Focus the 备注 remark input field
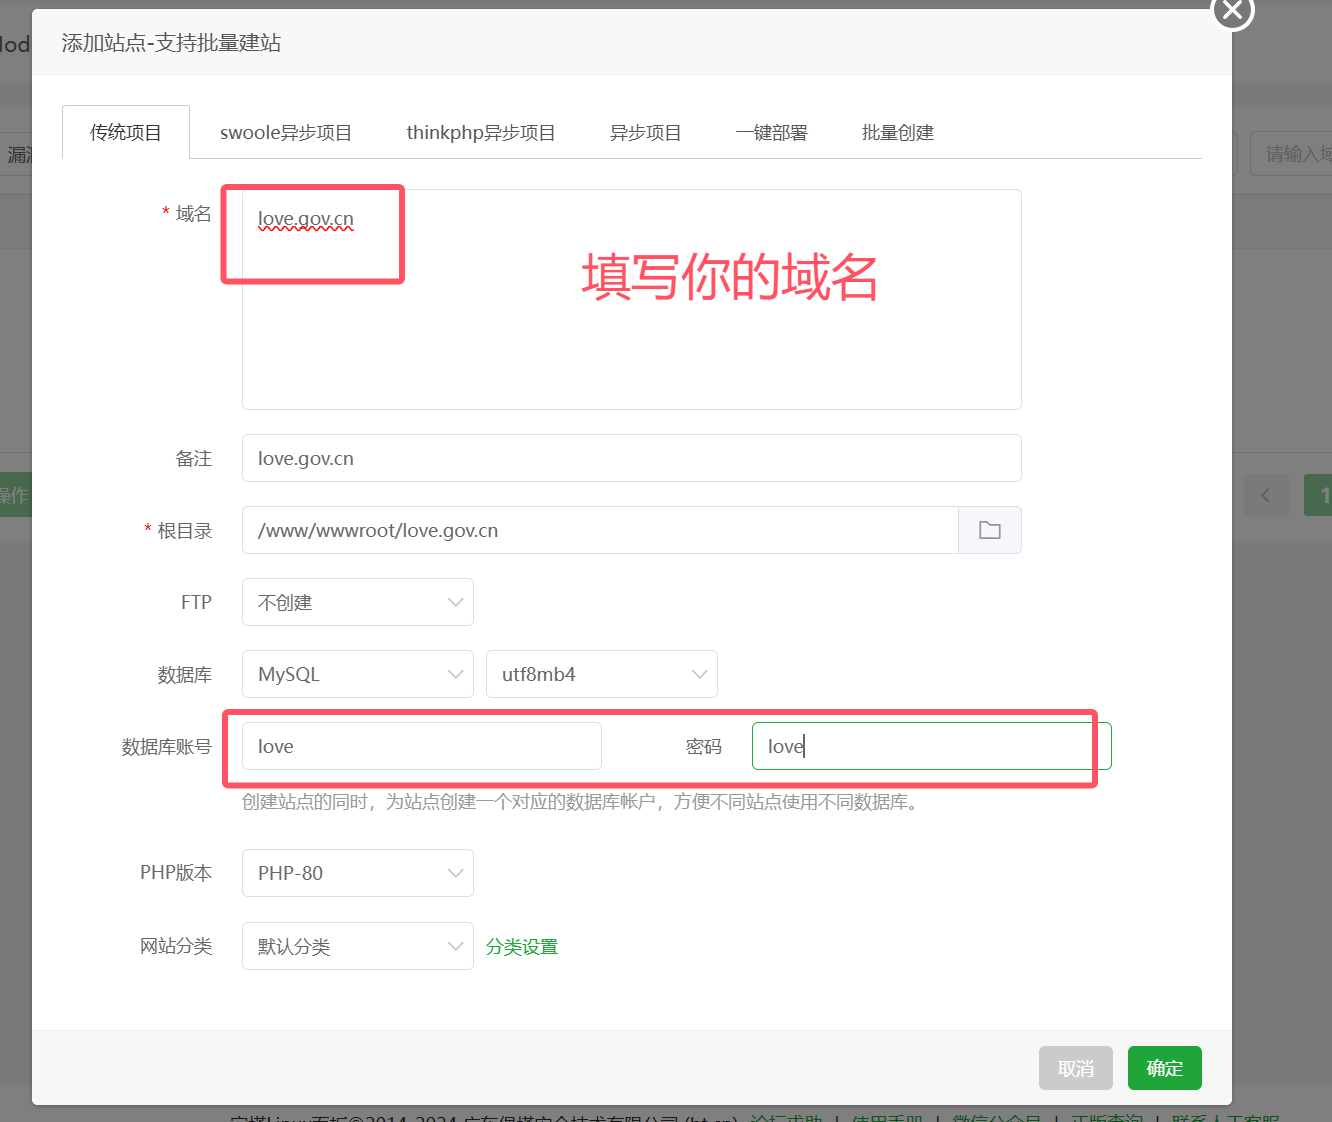The width and height of the screenshot is (1332, 1122). (x=631, y=458)
